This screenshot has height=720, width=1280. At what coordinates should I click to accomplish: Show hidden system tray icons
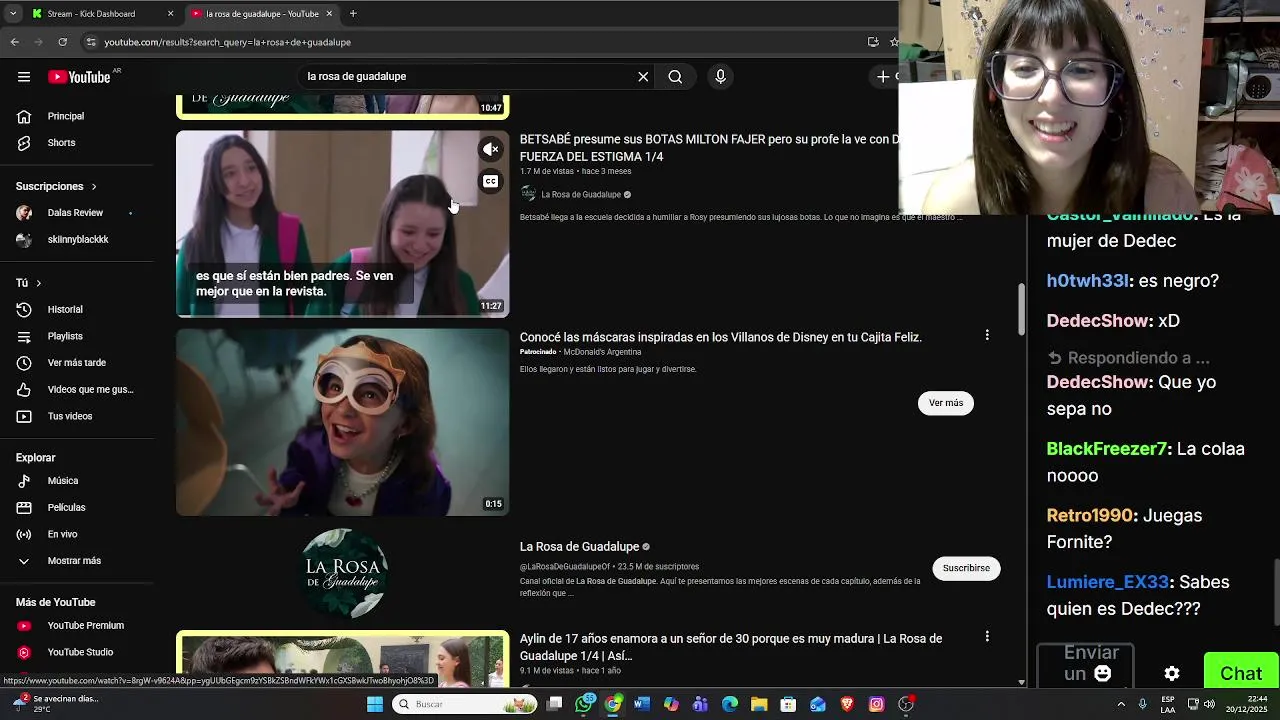coord(1120,704)
